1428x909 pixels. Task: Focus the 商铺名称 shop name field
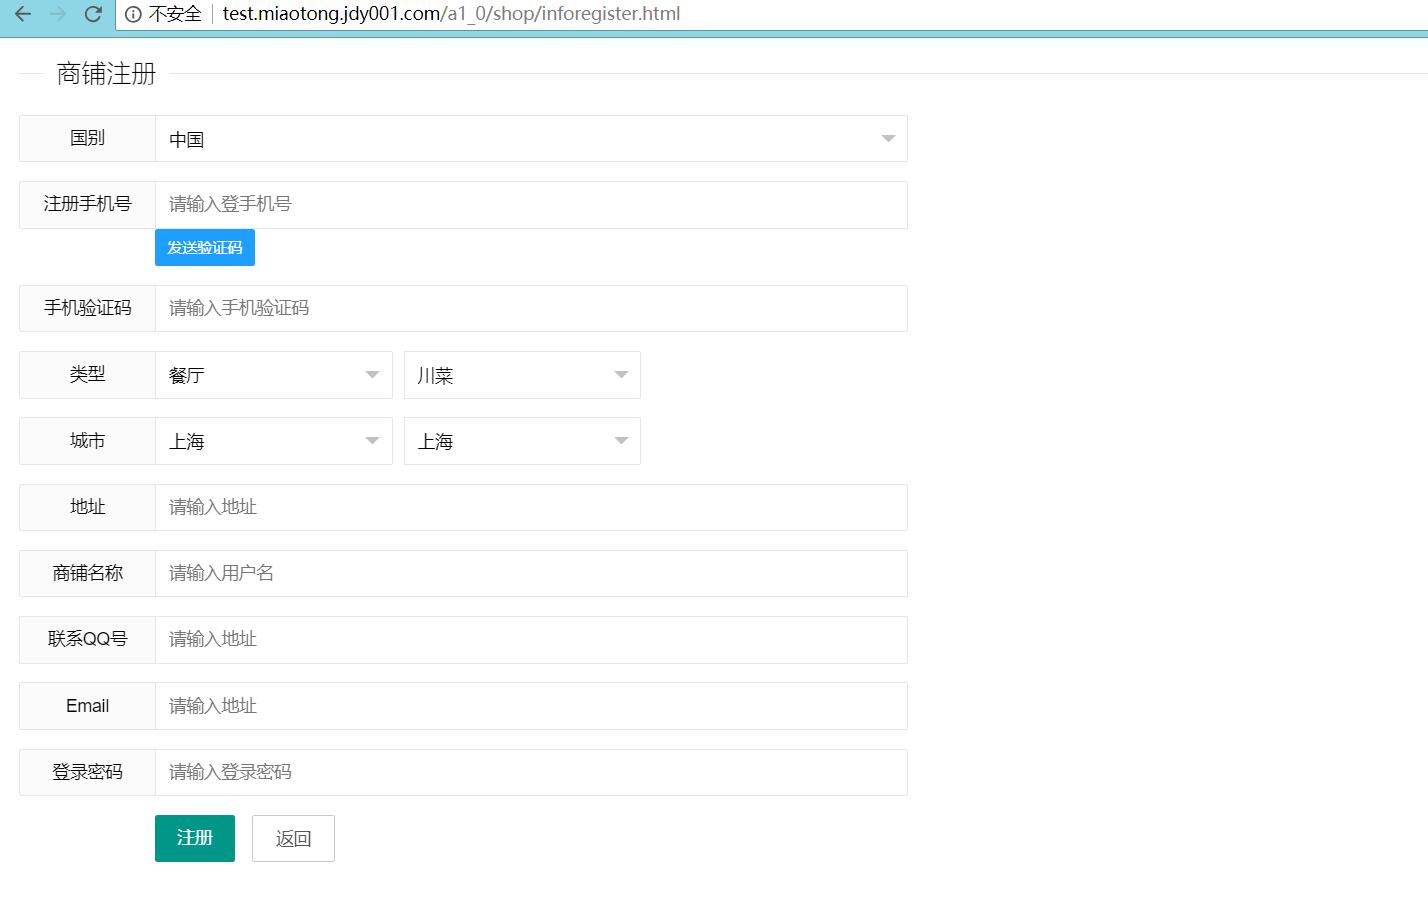(531, 573)
